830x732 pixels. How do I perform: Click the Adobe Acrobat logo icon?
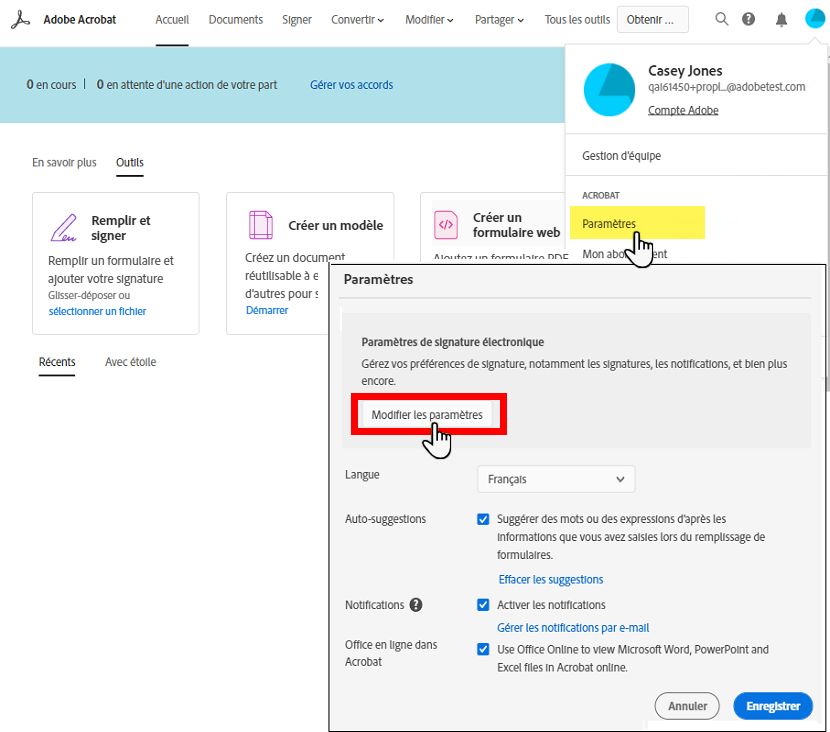[20, 20]
